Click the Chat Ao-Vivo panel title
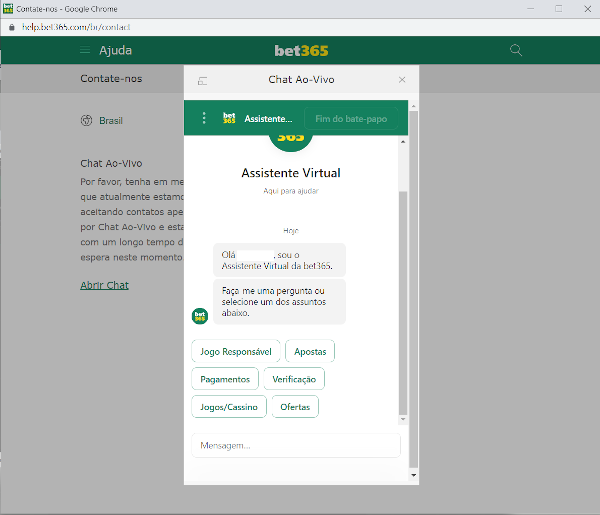The width and height of the screenshot is (600, 515). (x=301, y=79)
